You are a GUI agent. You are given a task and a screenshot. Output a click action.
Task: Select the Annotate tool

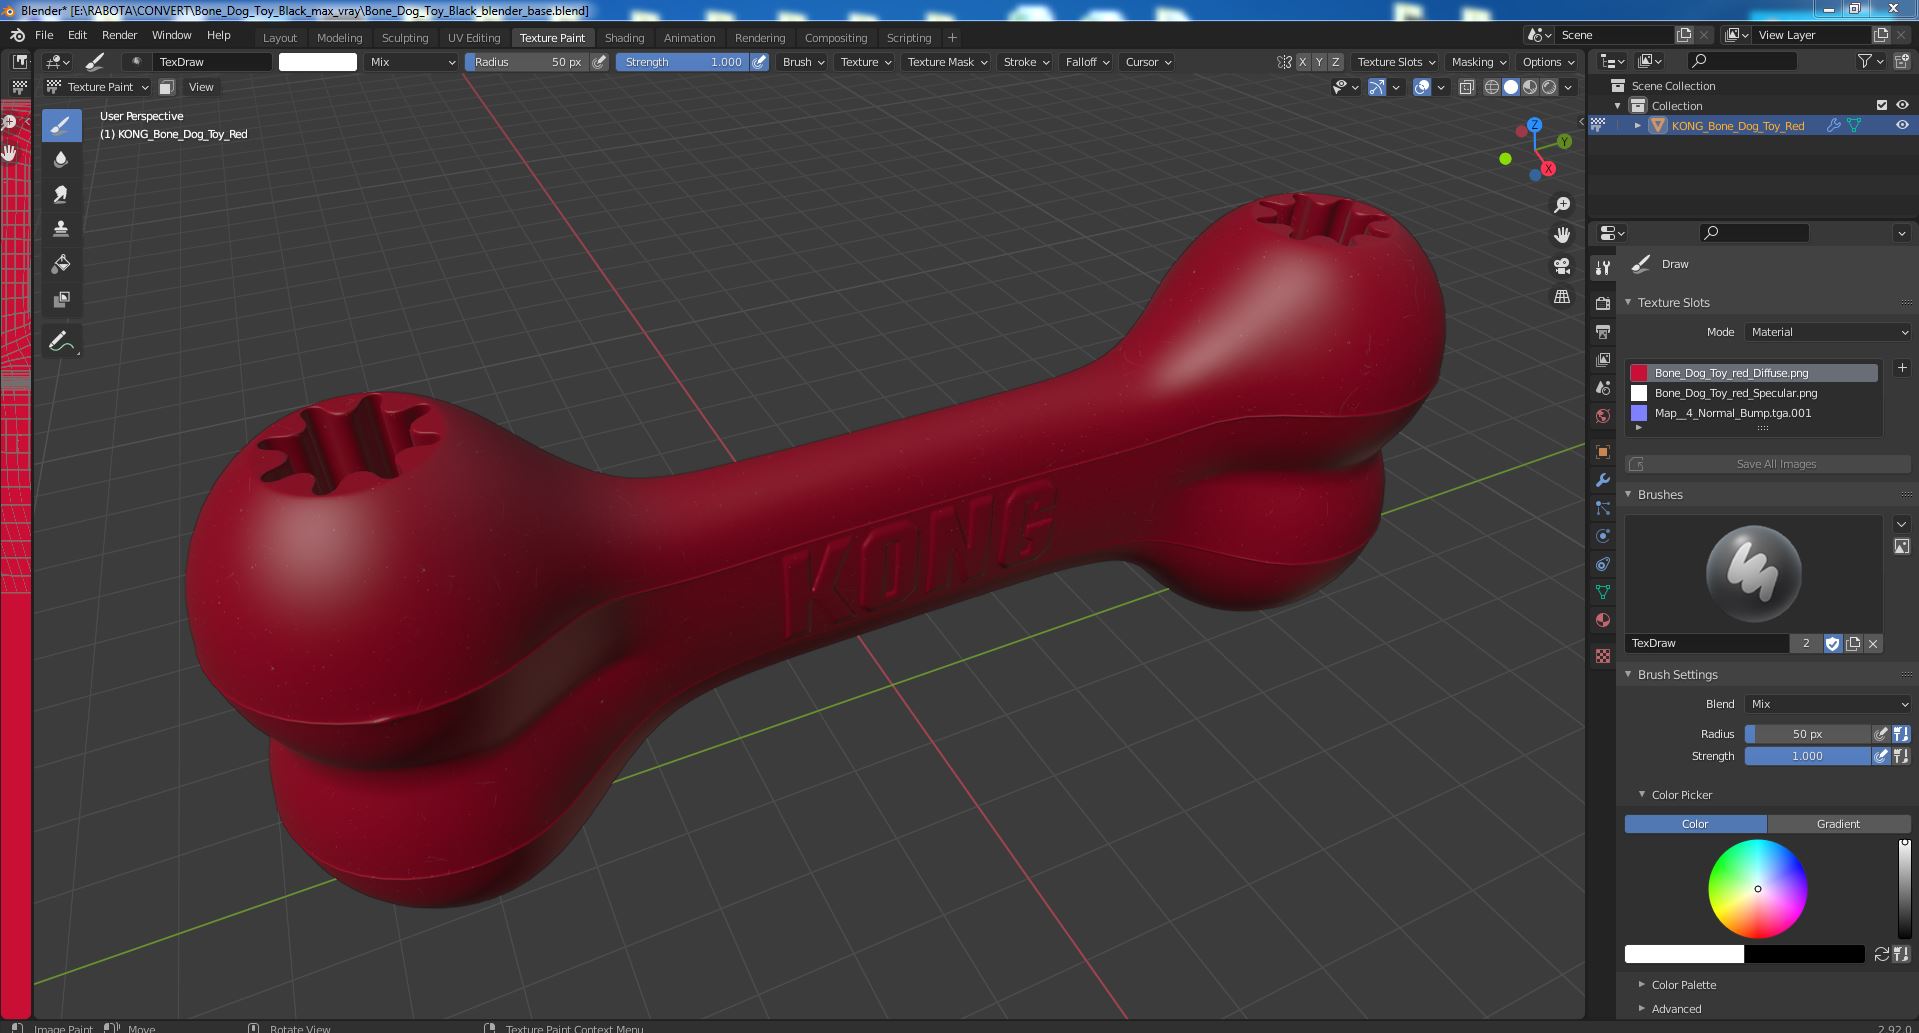(61, 342)
